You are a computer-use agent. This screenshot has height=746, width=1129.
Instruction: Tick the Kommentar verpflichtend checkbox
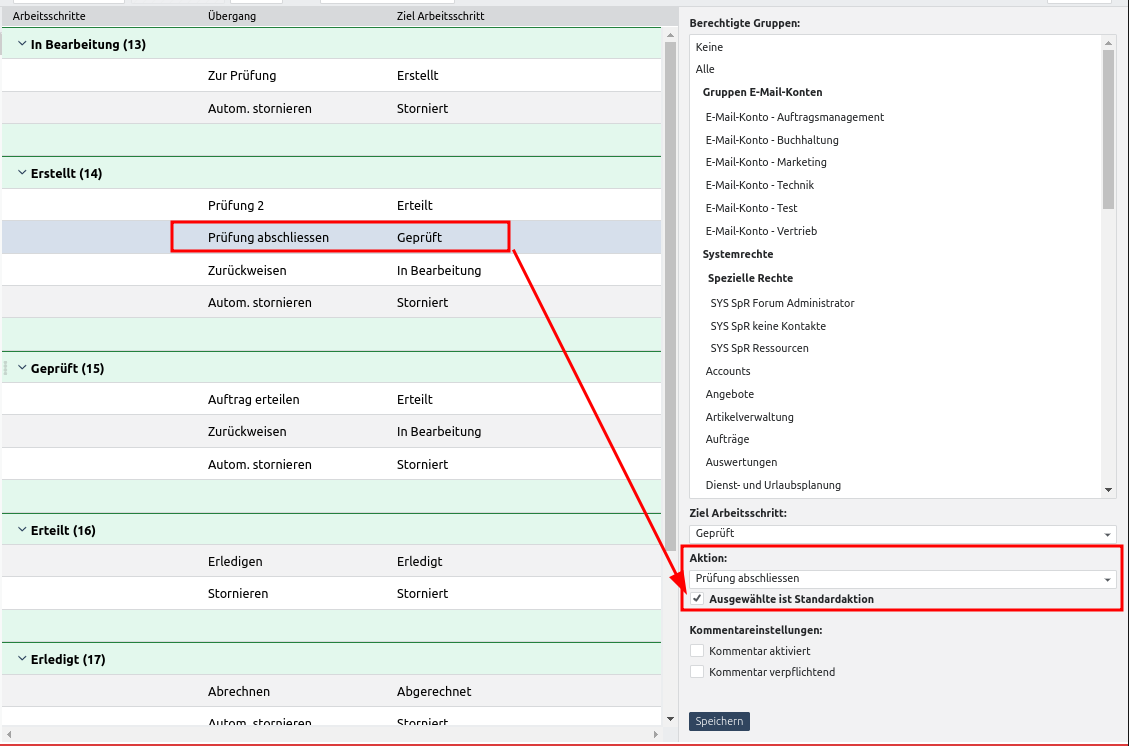tap(697, 672)
